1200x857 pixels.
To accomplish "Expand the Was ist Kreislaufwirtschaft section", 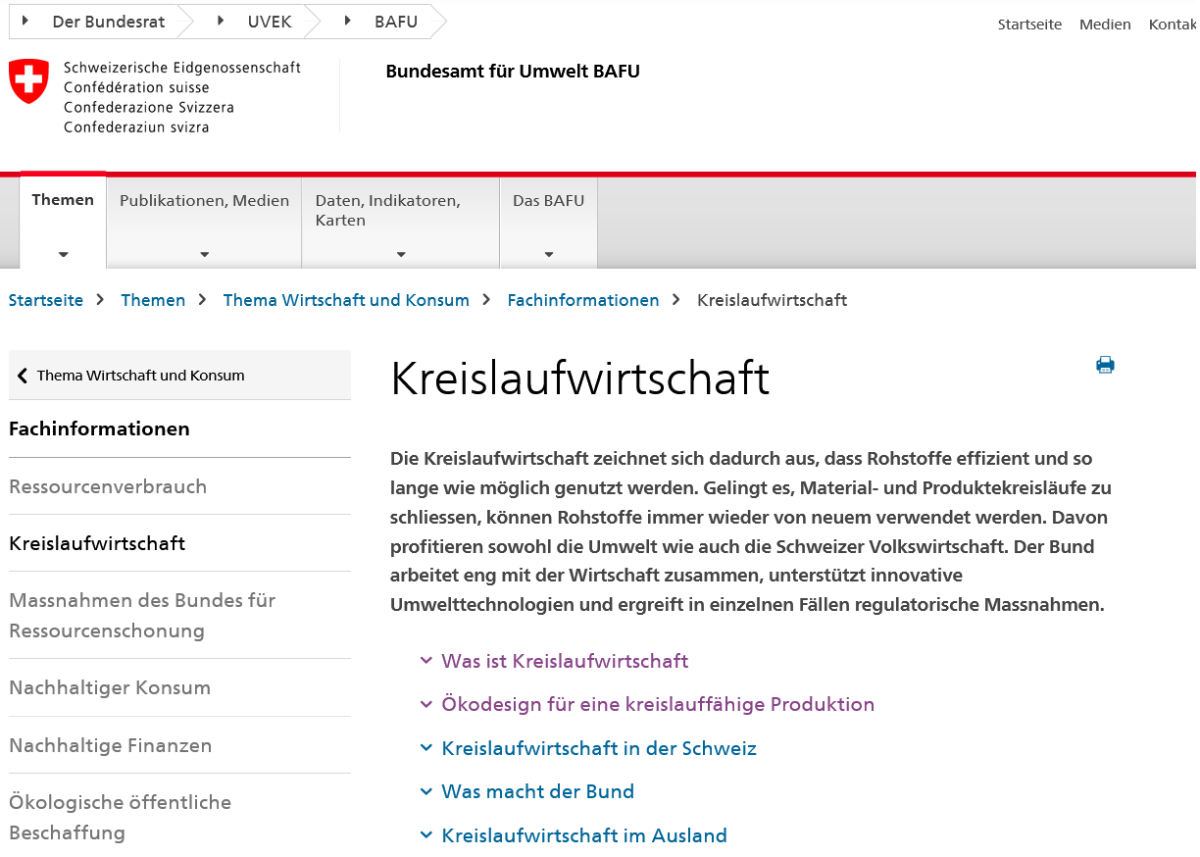I will 564,661.
